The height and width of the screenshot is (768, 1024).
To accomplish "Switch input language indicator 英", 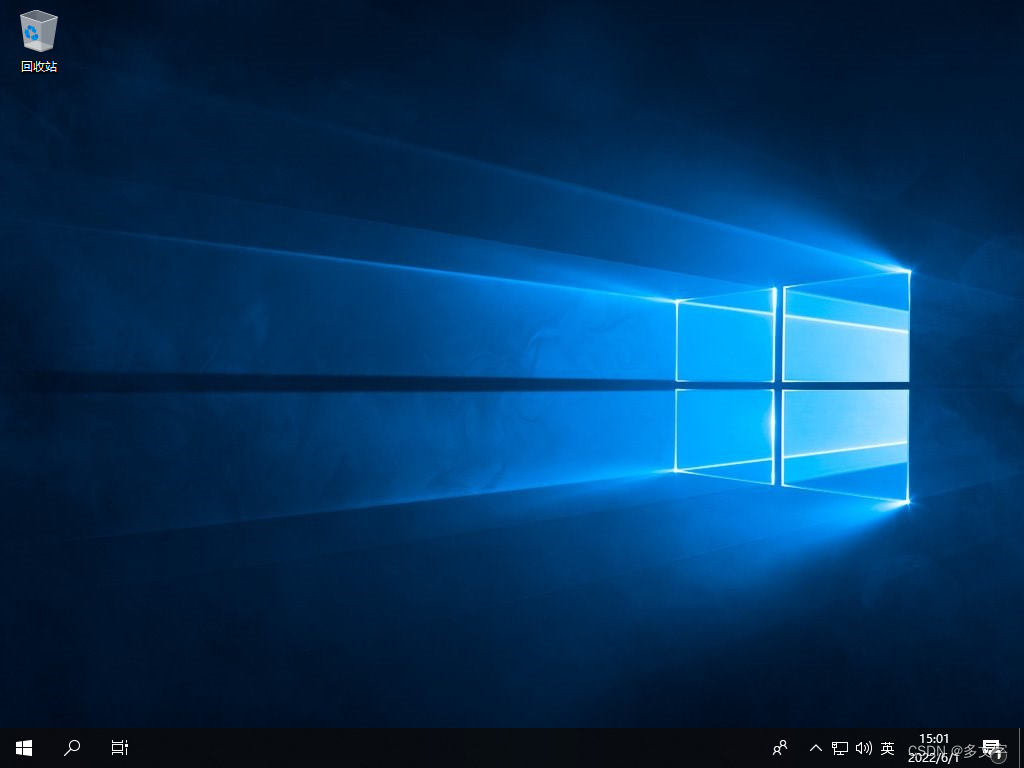I will click(x=887, y=748).
